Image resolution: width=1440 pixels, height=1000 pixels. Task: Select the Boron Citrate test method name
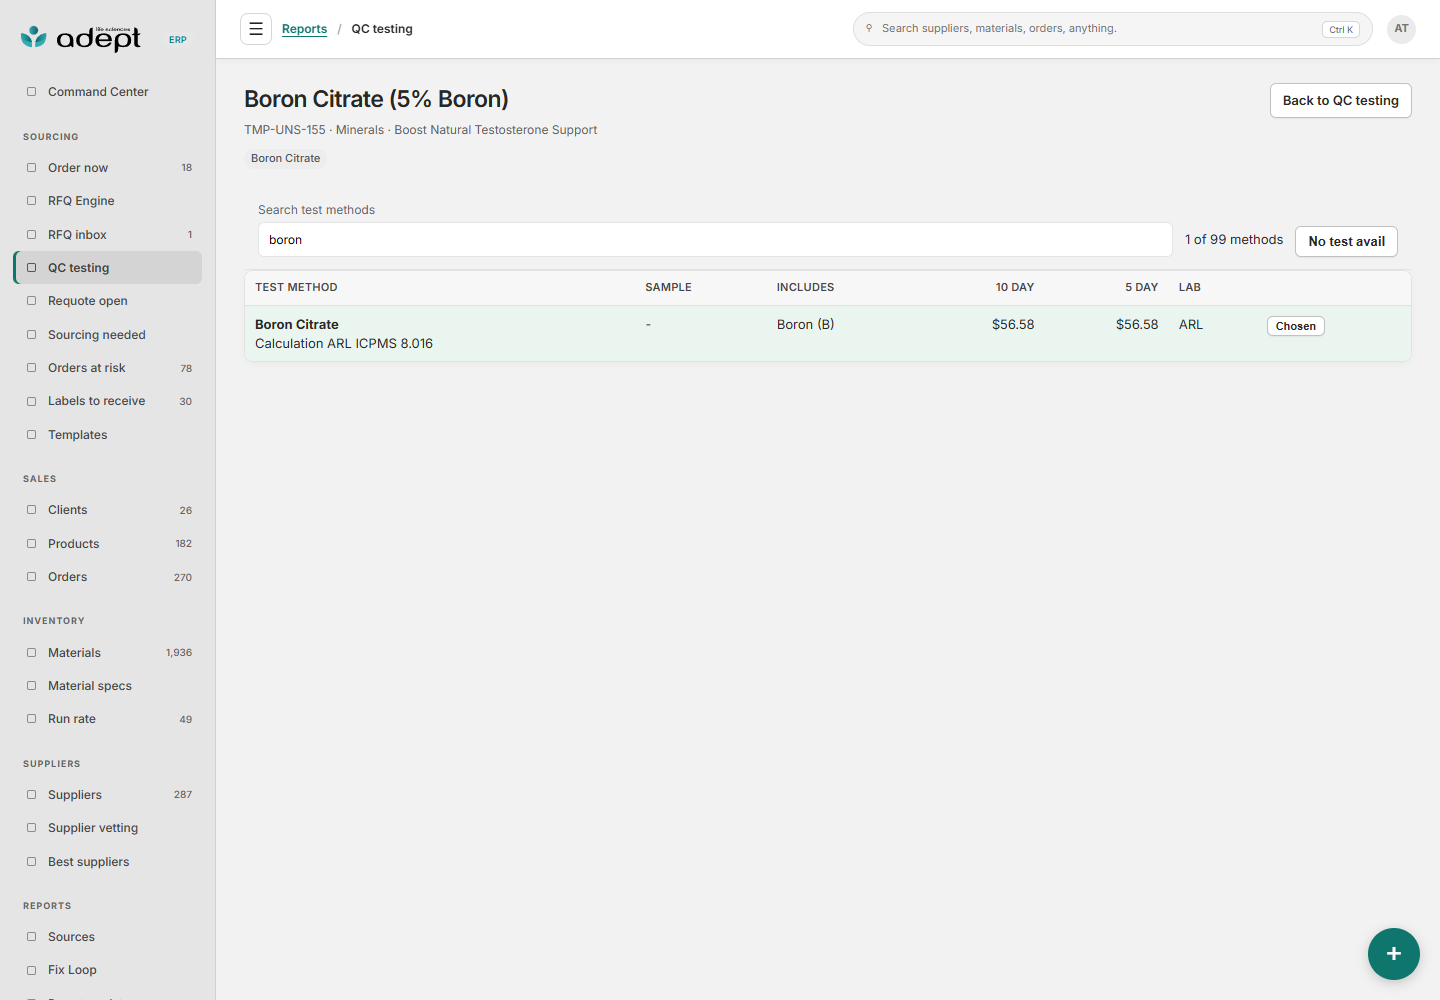tap(297, 324)
